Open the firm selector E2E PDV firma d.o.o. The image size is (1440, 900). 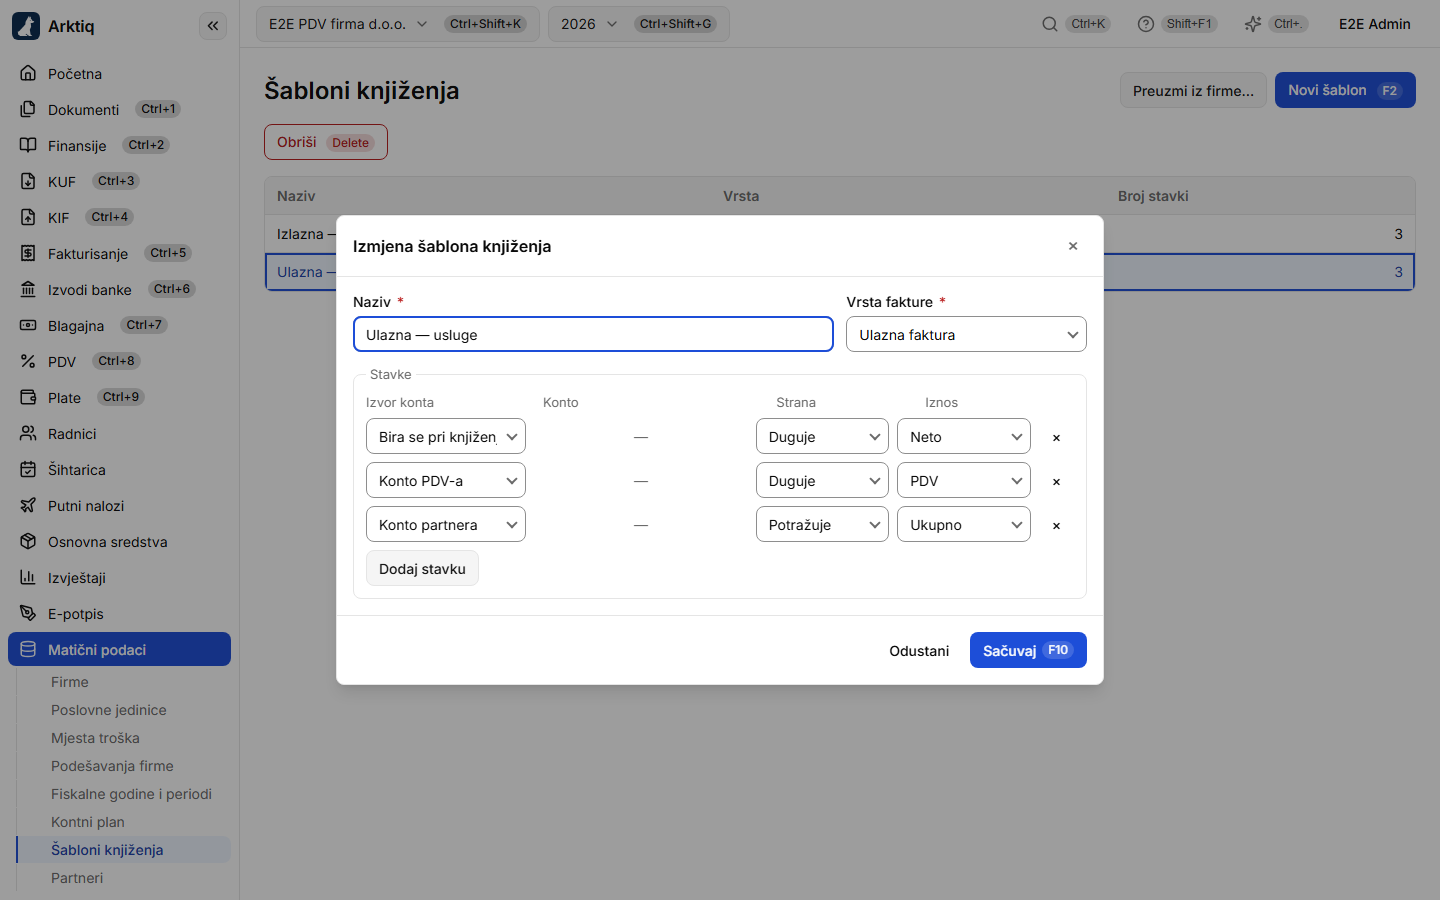pos(398,24)
